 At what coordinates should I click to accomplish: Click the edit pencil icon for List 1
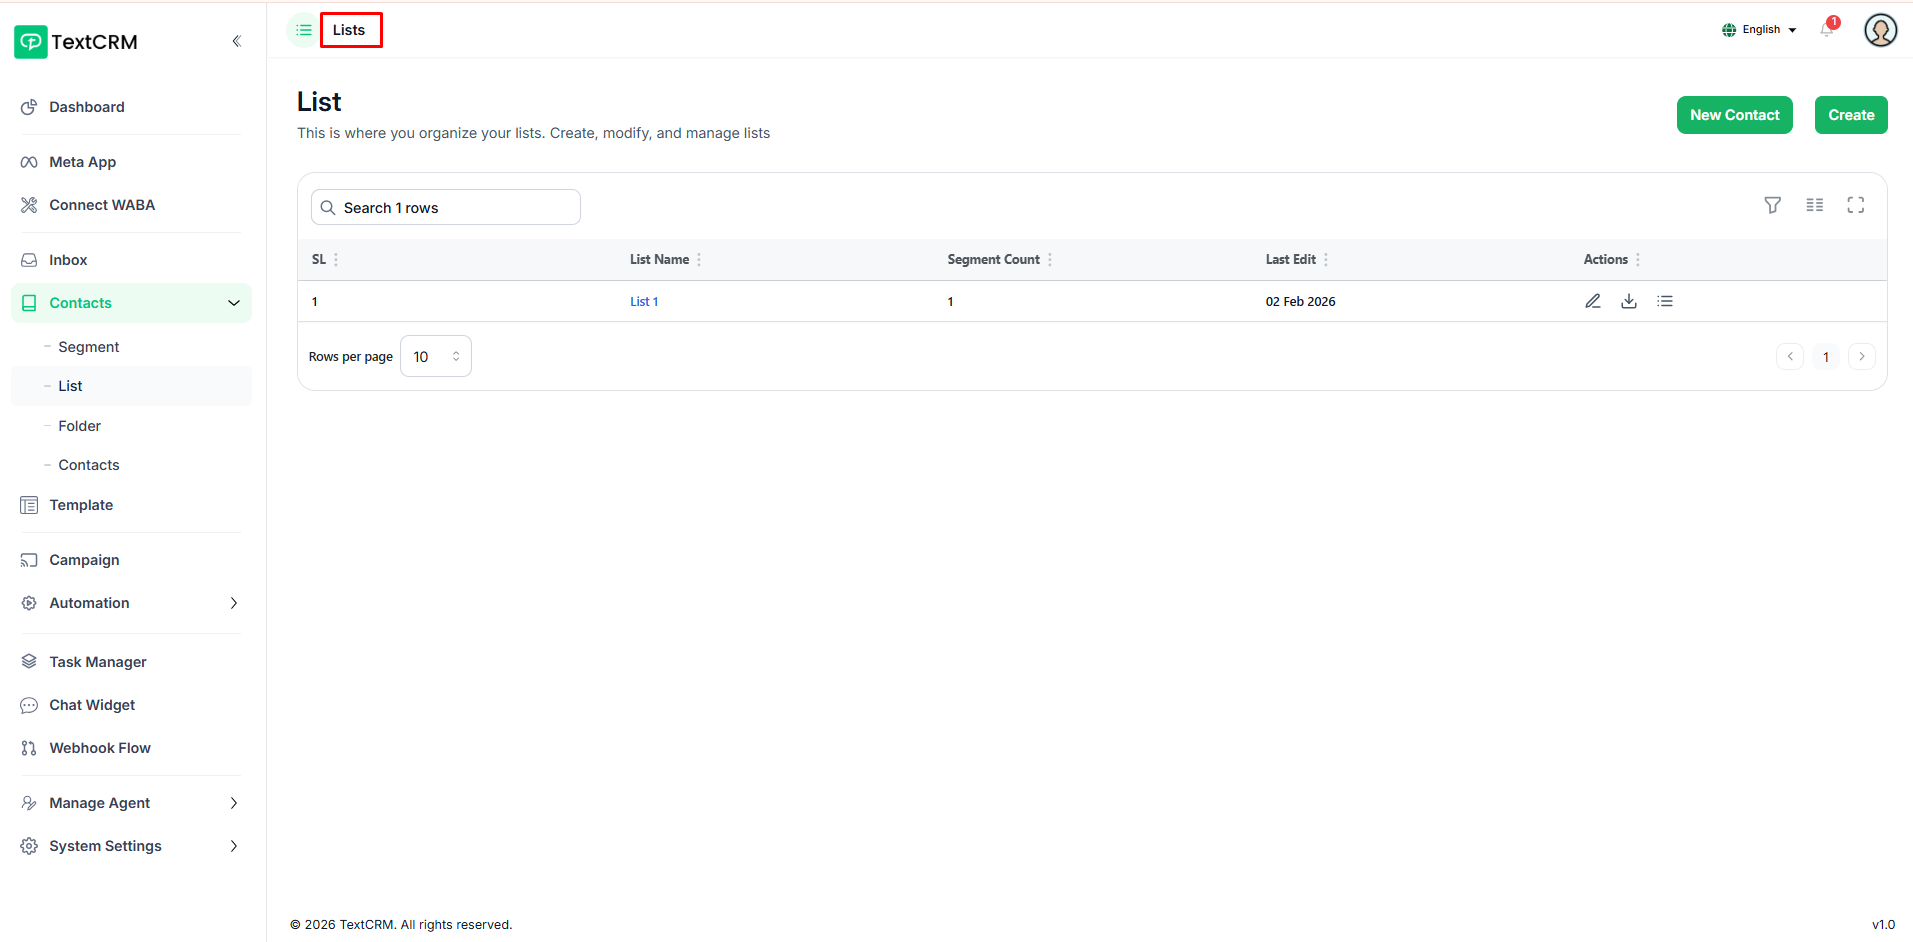1593,301
